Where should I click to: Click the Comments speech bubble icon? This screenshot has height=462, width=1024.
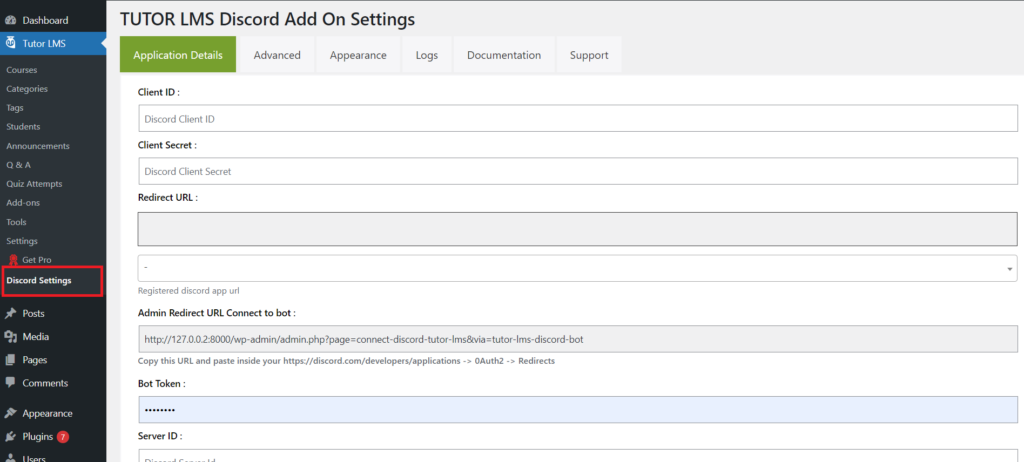click(x=10, y=382)
